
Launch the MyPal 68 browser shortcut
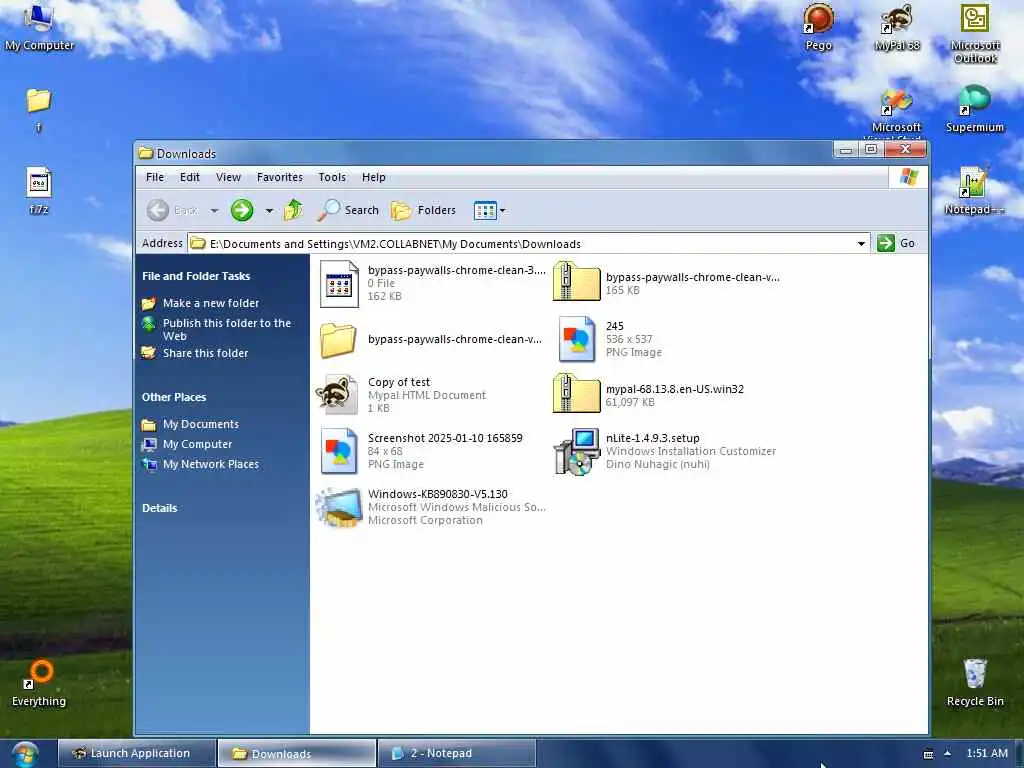point(896,27)
